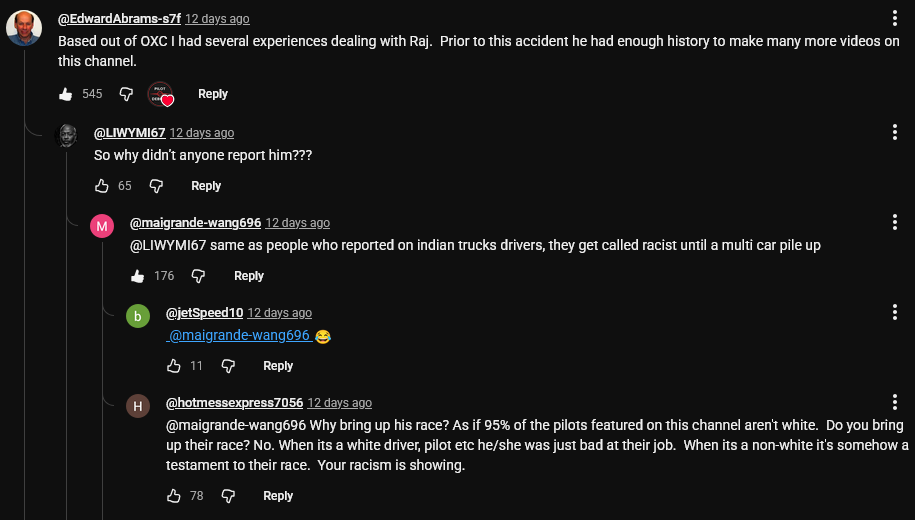Like the EdwardAbrams-s7f comment

point(66,94)
